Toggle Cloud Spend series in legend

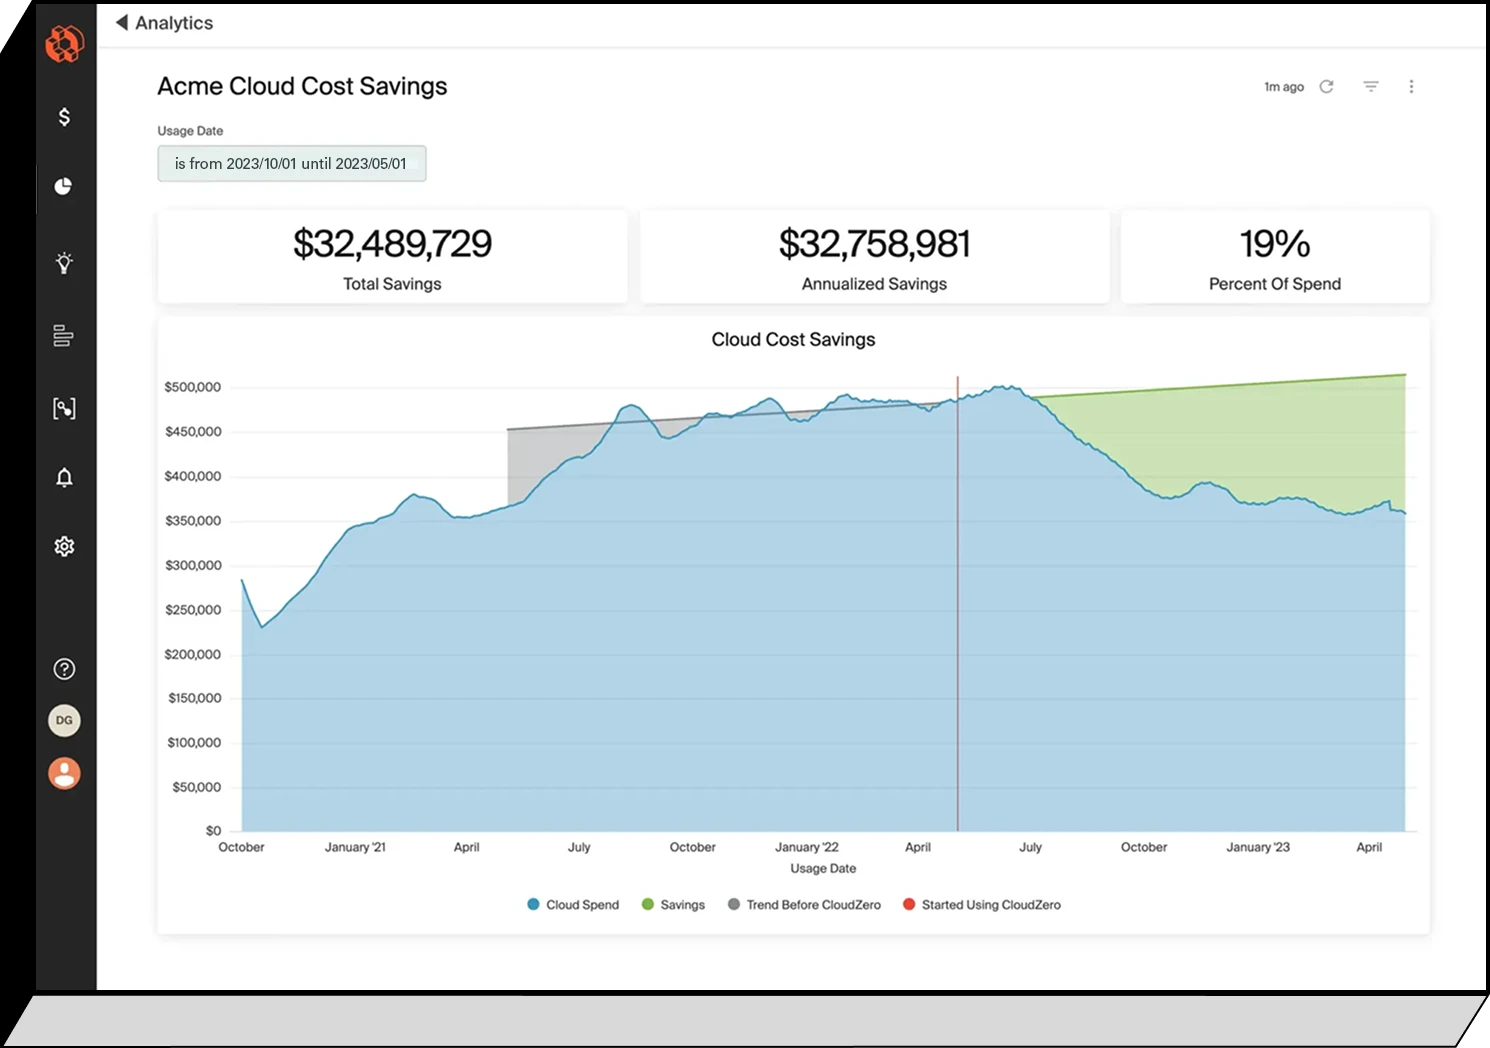tap(573, 905)
